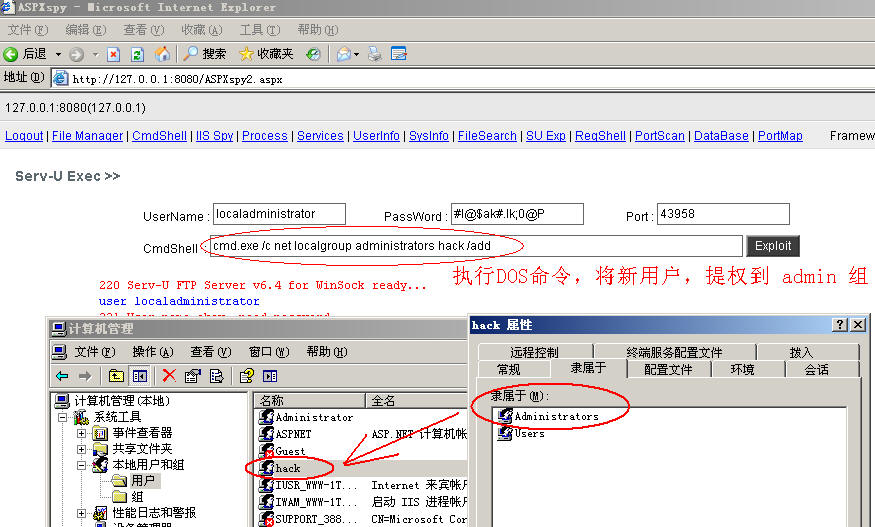Open 操作 menu in Computer Management window
The height and width of the screenshot is (527, 875).
click(x=153, y=352)
